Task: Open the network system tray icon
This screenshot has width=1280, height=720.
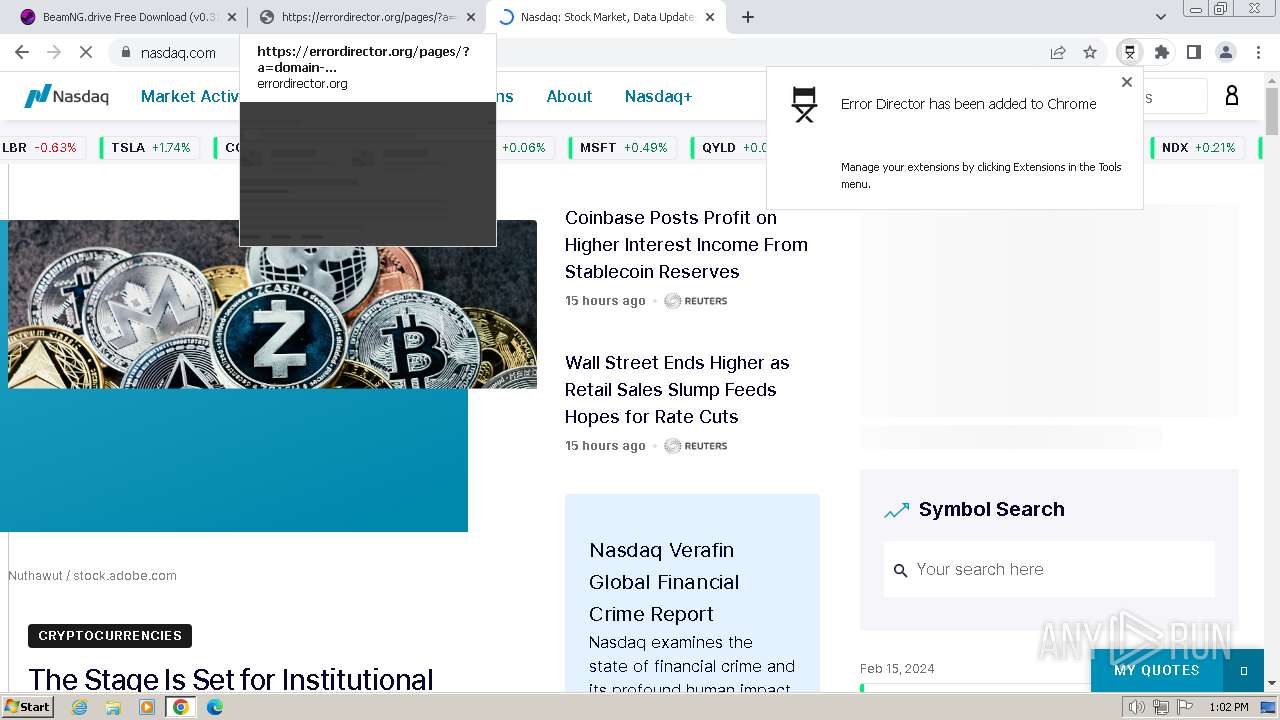Action: (1161, 707)
